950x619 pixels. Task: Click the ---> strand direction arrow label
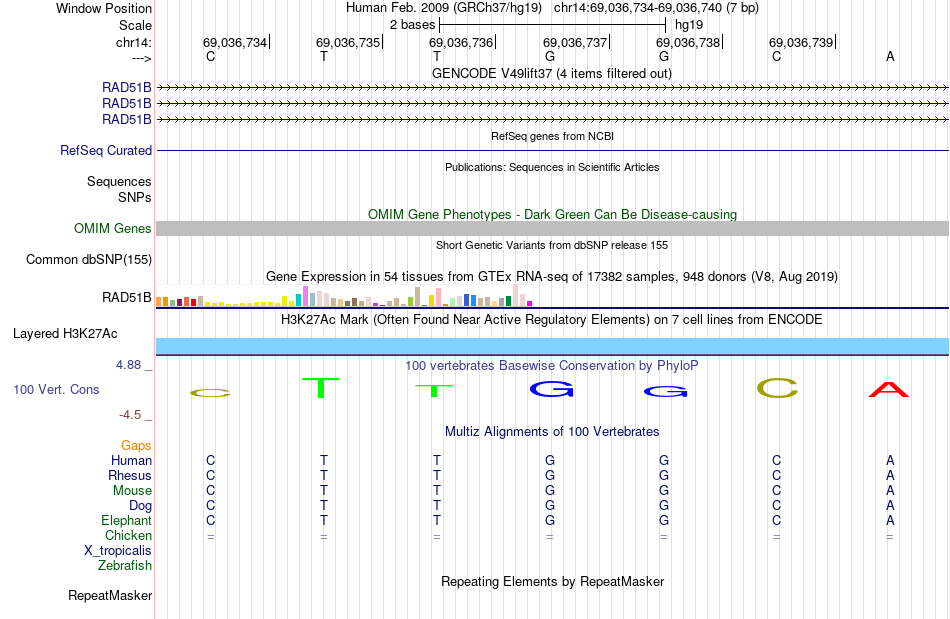(x=141, y=58)
